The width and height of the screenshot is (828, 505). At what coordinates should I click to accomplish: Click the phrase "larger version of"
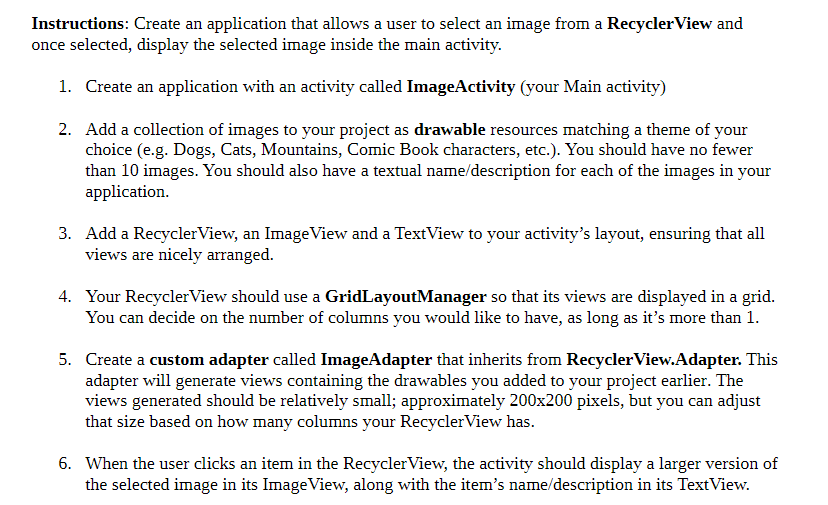(x=718, y=464)
